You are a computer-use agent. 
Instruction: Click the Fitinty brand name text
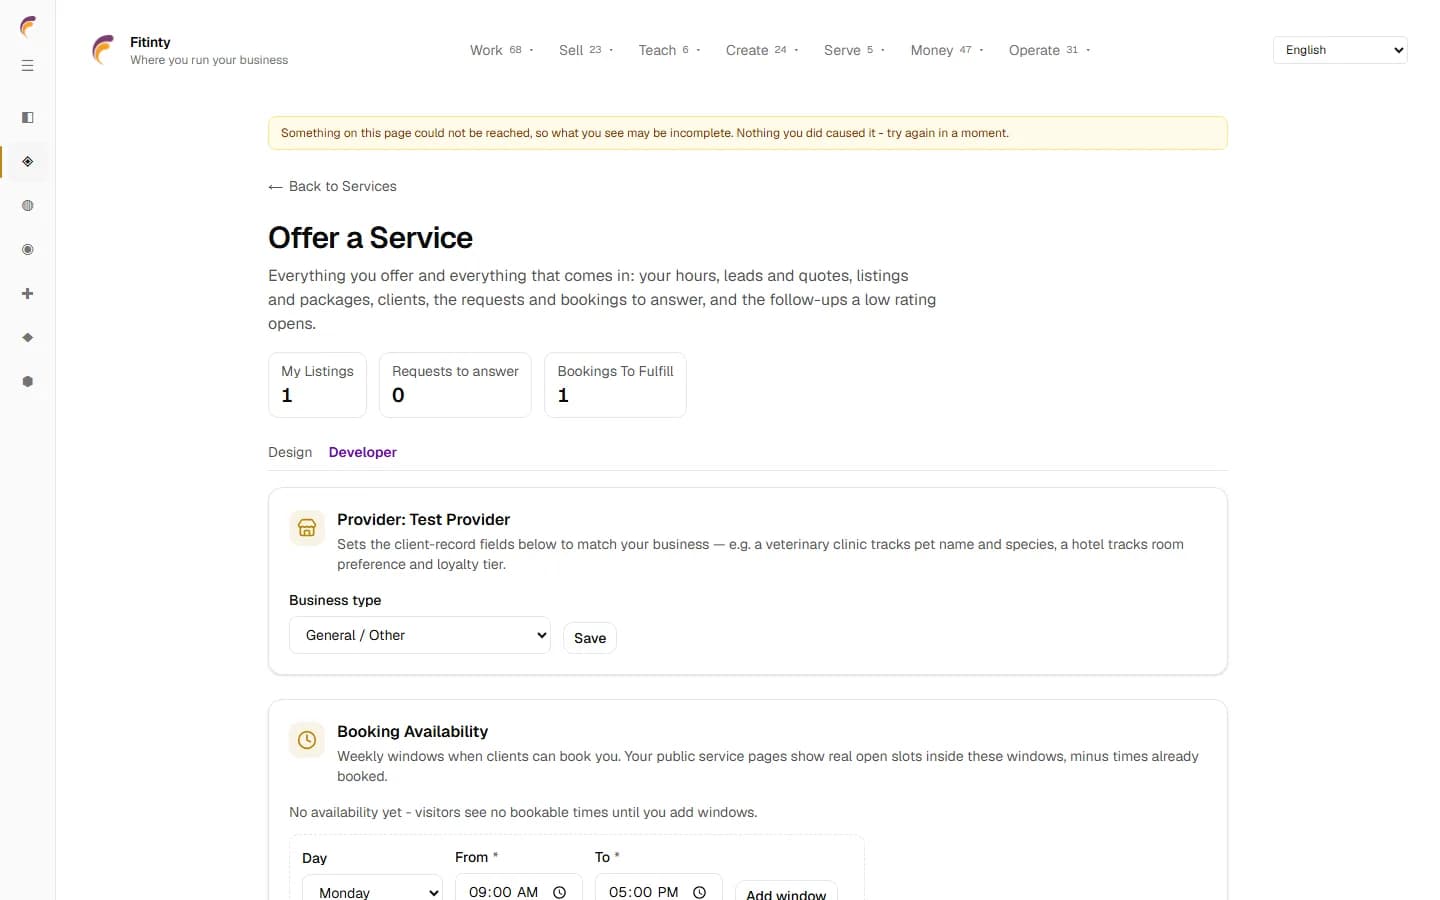pos(150,42)
